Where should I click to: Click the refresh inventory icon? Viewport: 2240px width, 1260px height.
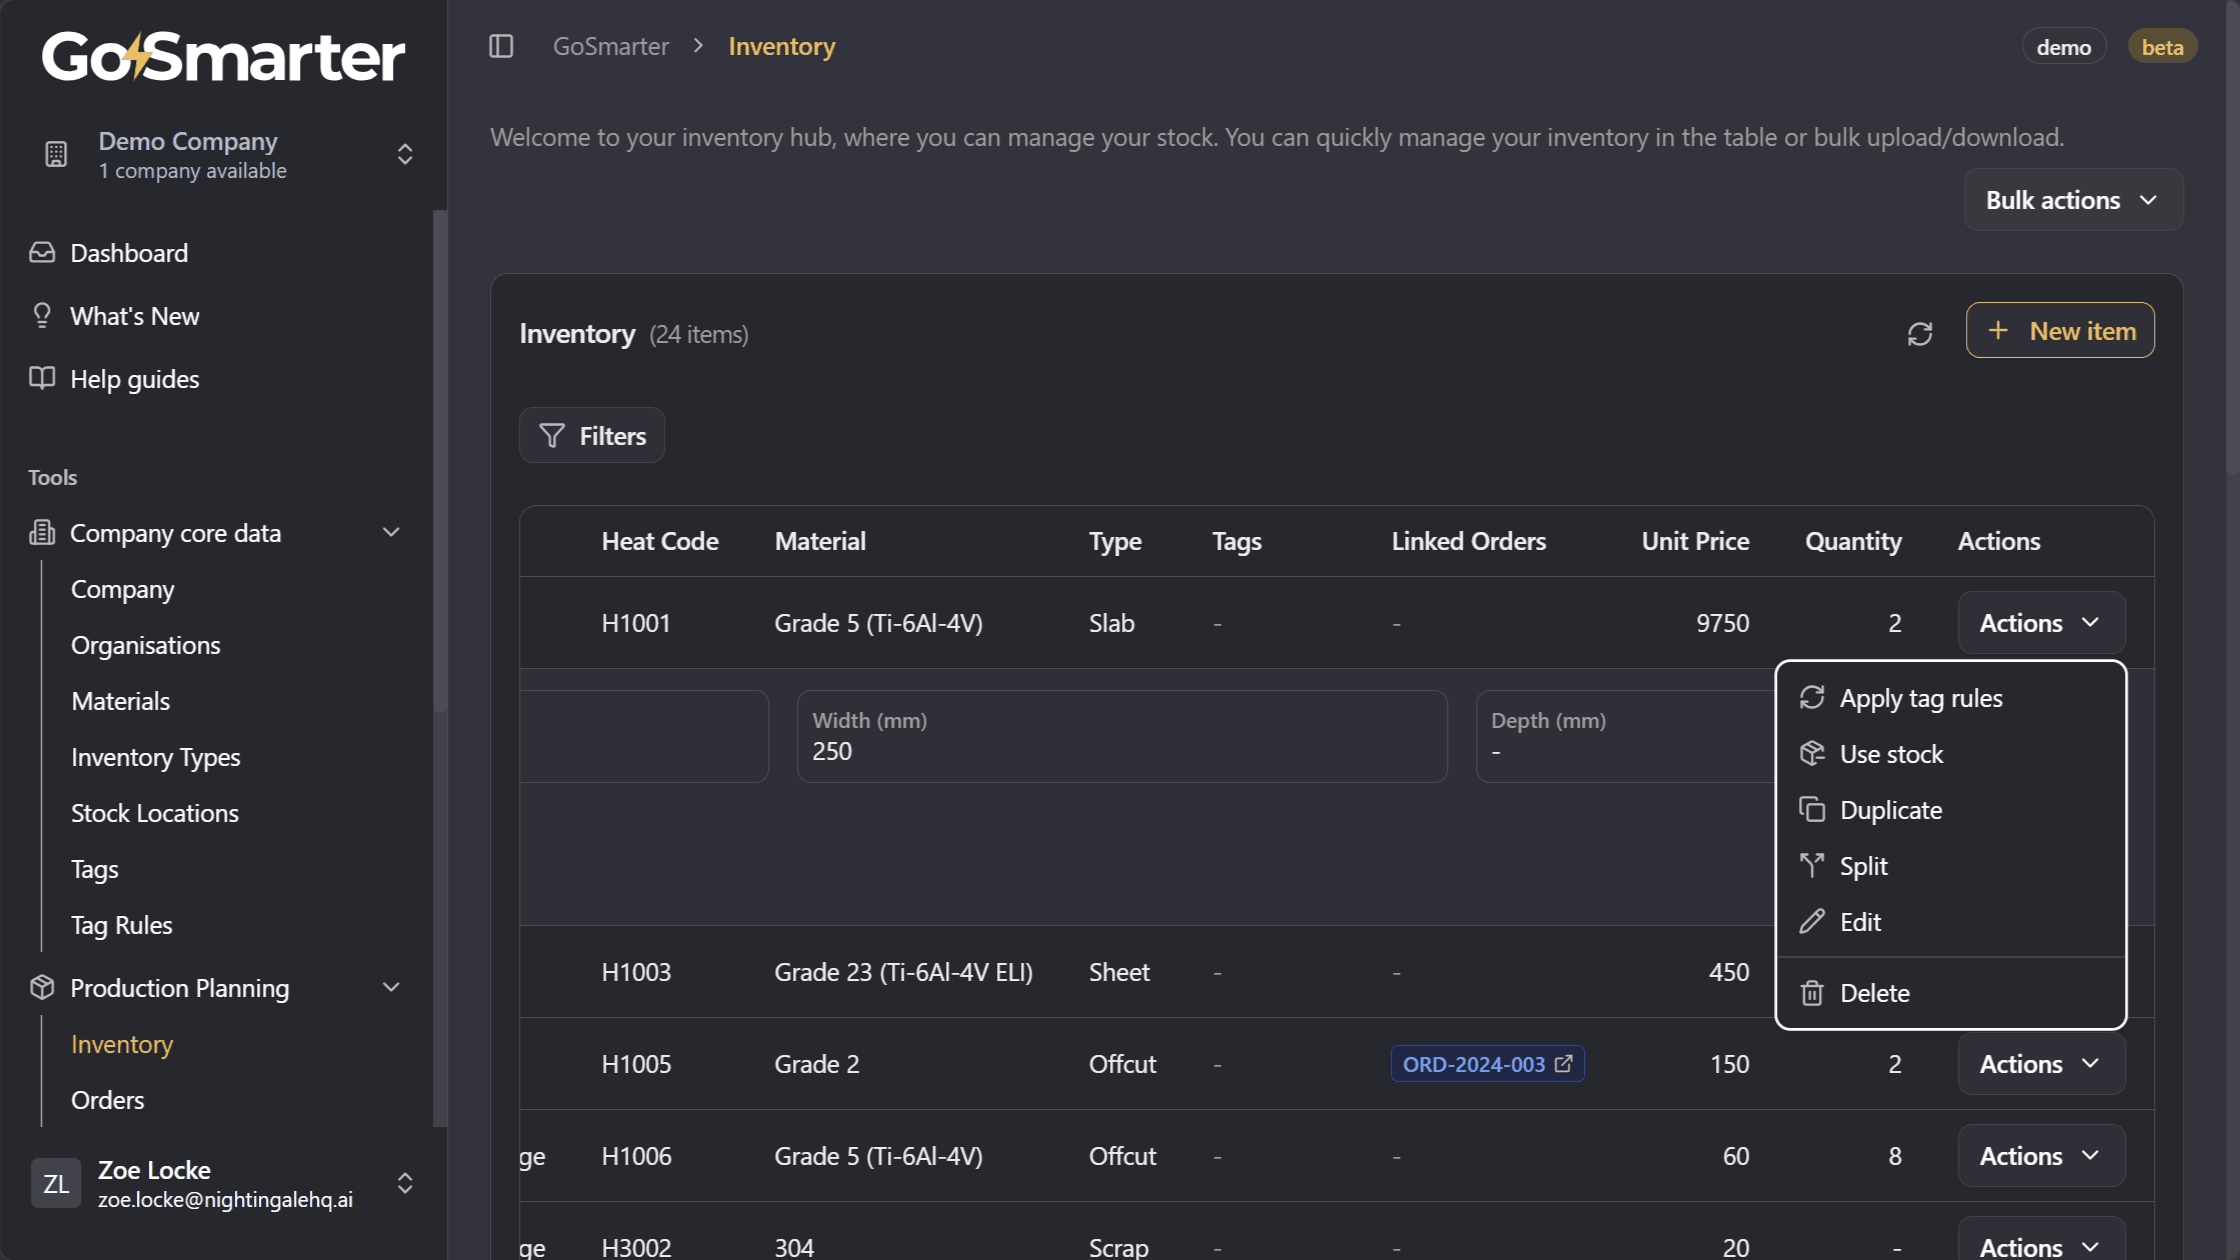[x=1919, y=333]
